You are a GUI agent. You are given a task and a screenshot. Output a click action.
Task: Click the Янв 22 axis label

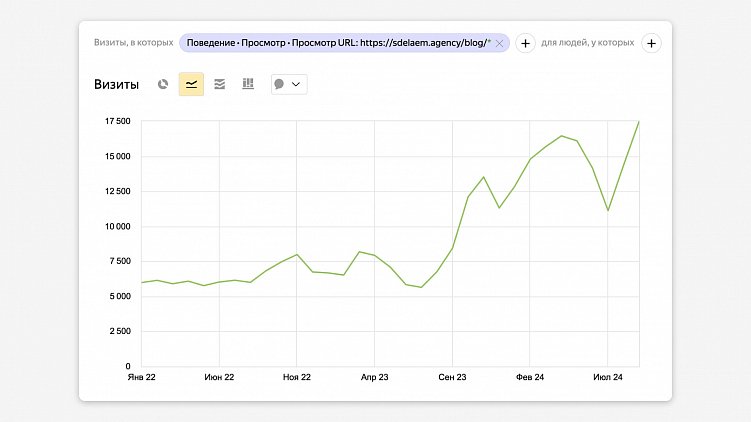coord(142,377)
